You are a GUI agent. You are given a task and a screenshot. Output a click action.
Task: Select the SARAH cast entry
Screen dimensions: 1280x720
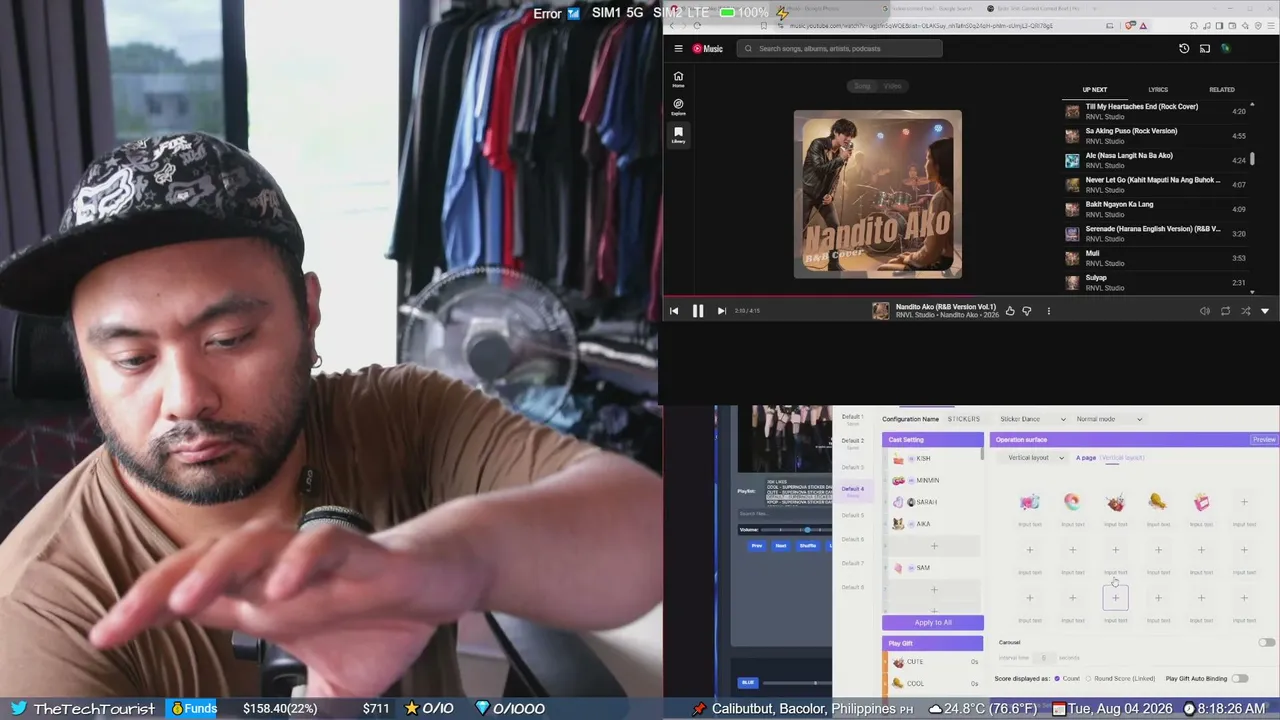pyautogui.click(x=934, y=502)
